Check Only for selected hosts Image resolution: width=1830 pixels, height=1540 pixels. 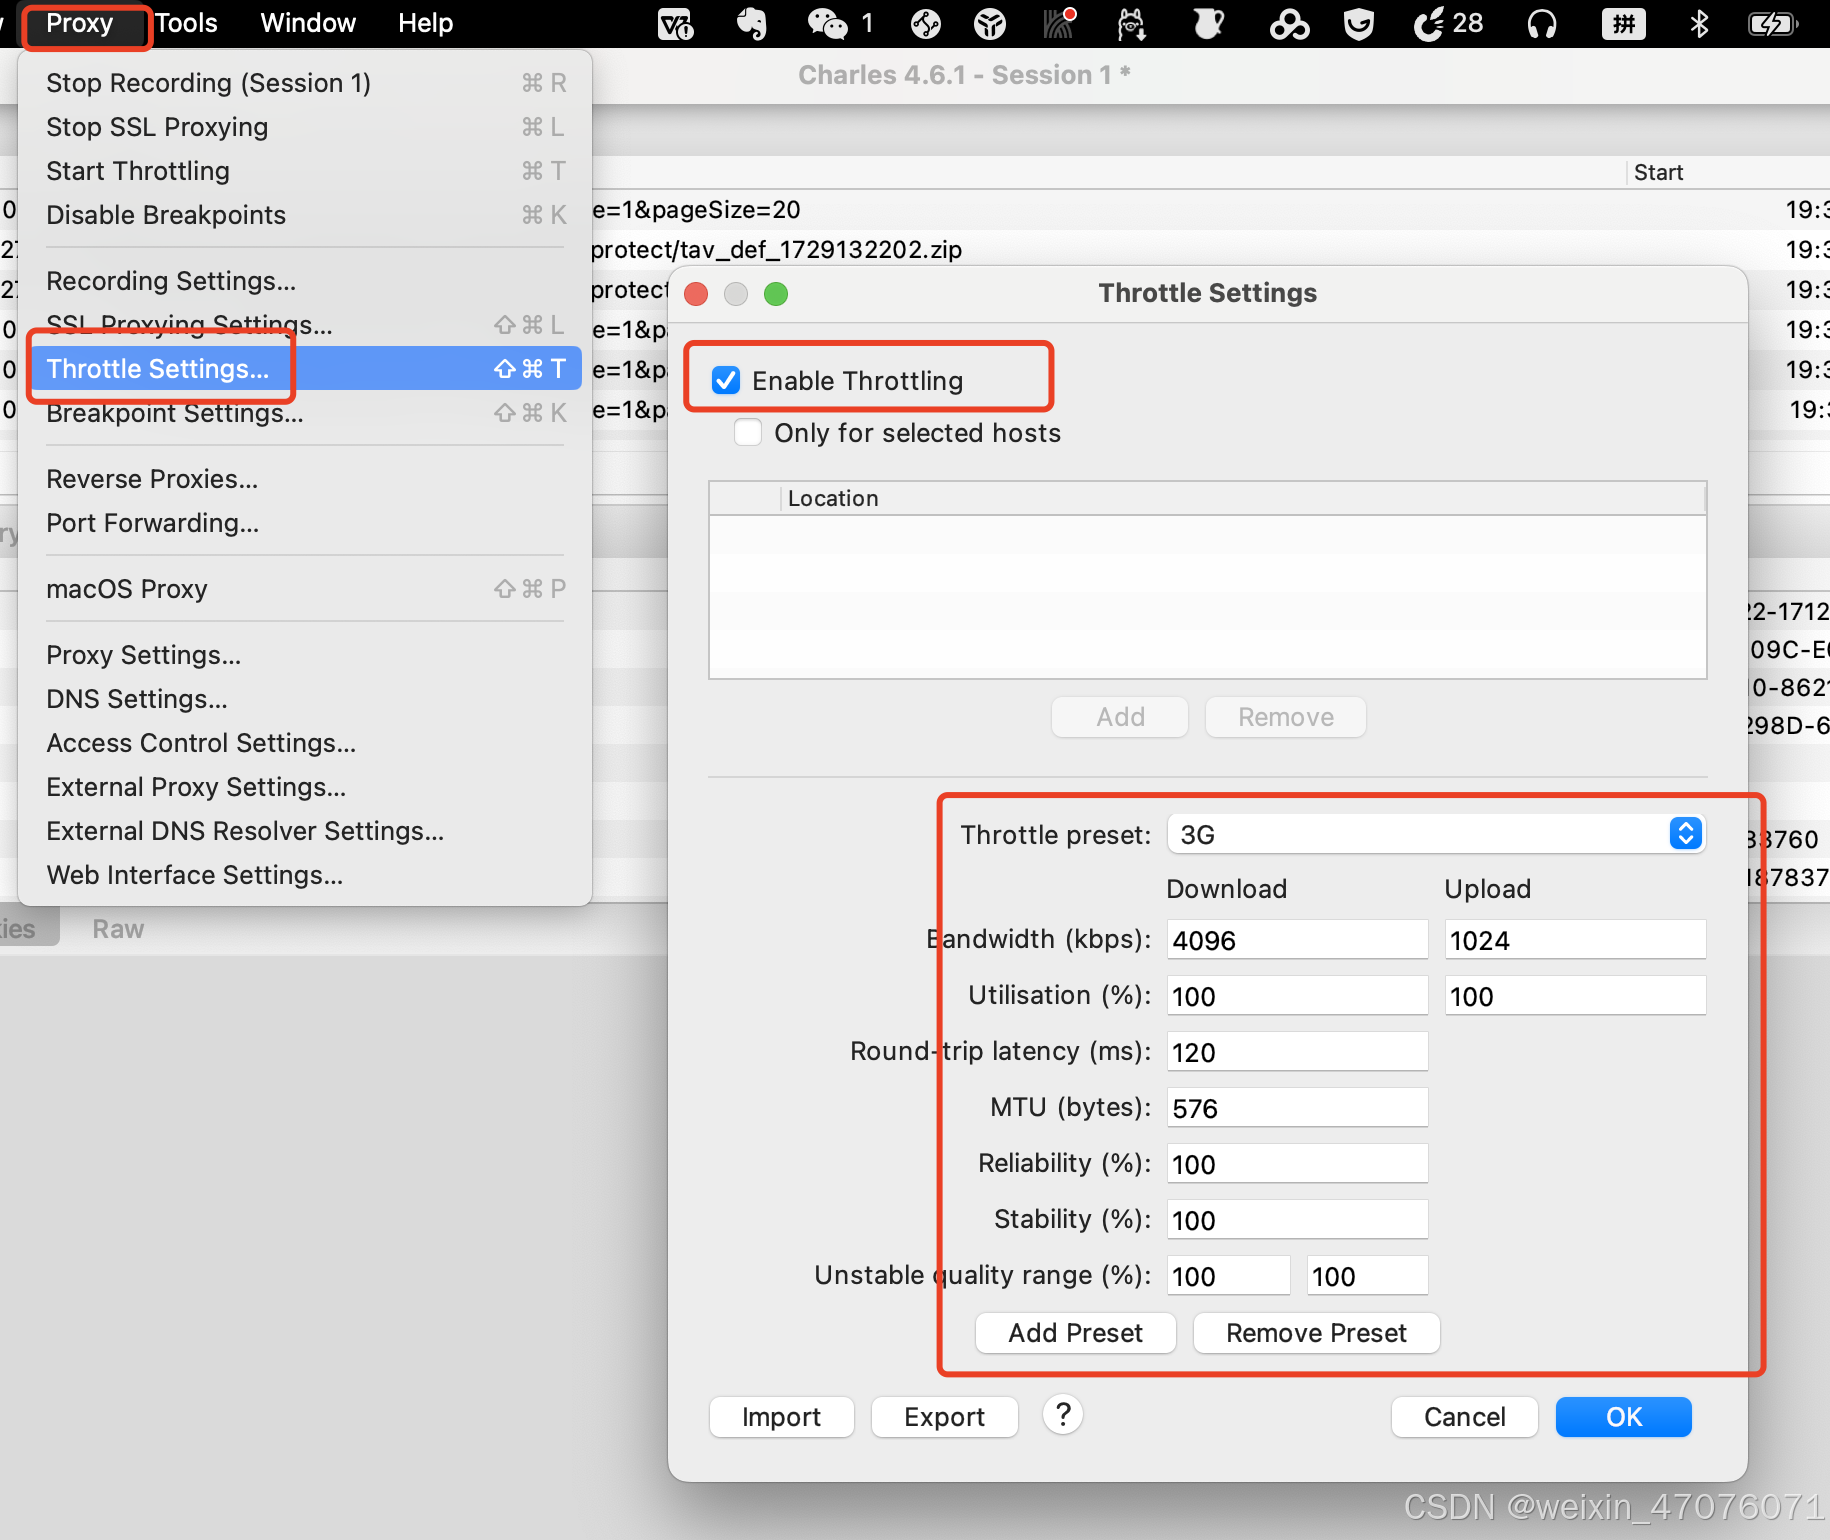[748, 432]
